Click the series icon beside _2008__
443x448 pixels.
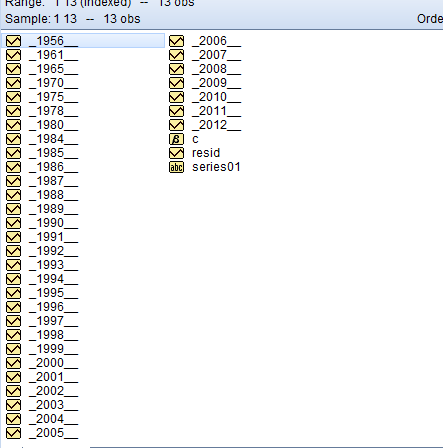click(x=176, y=69)
